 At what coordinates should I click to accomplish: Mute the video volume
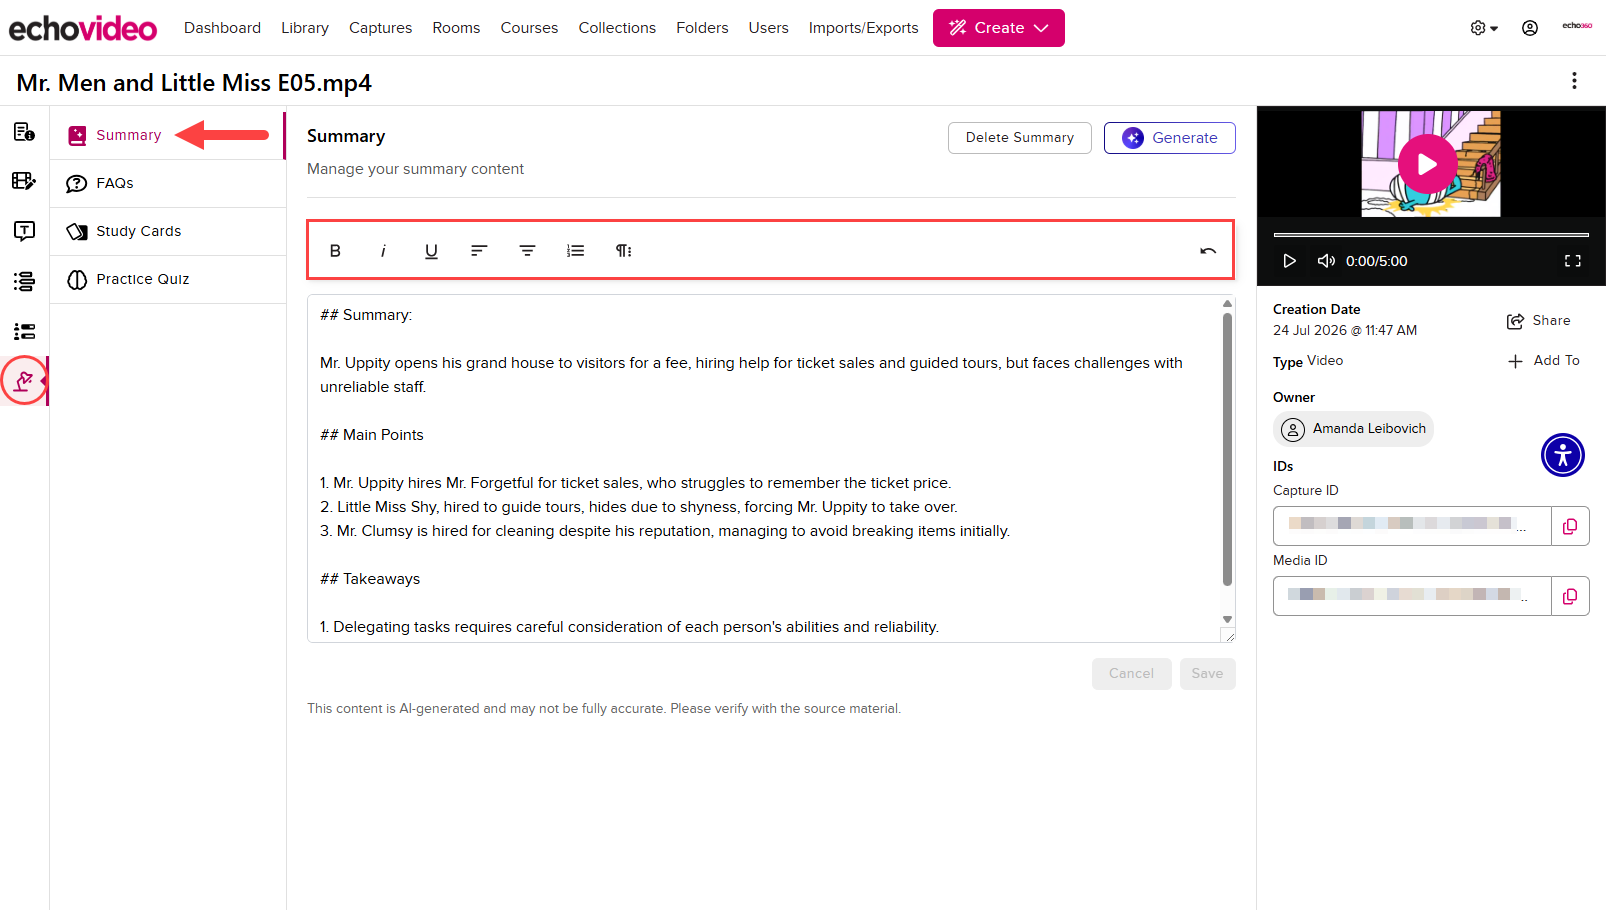[x=1326, y=261]
